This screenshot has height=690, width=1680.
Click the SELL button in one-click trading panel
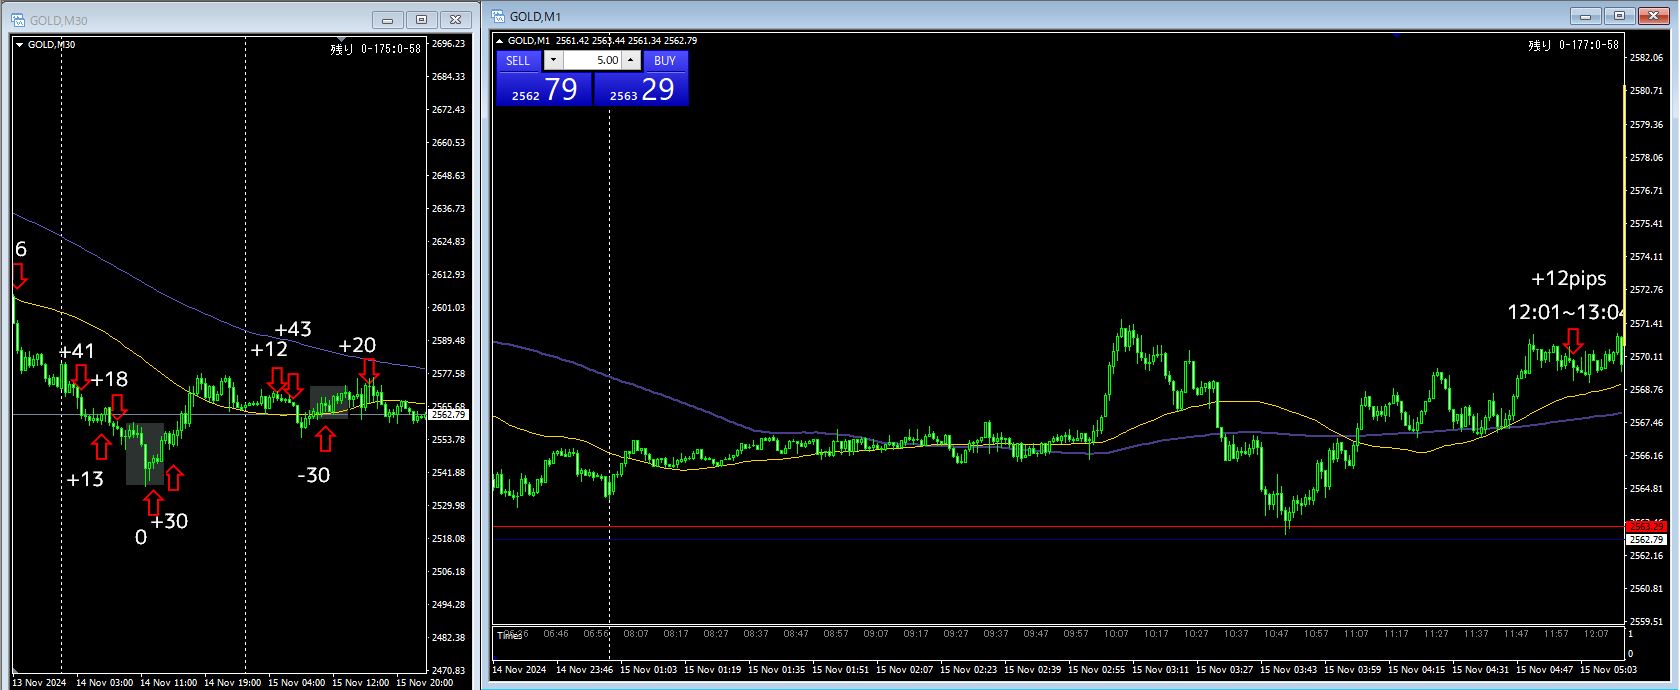(x=518, y=60)
